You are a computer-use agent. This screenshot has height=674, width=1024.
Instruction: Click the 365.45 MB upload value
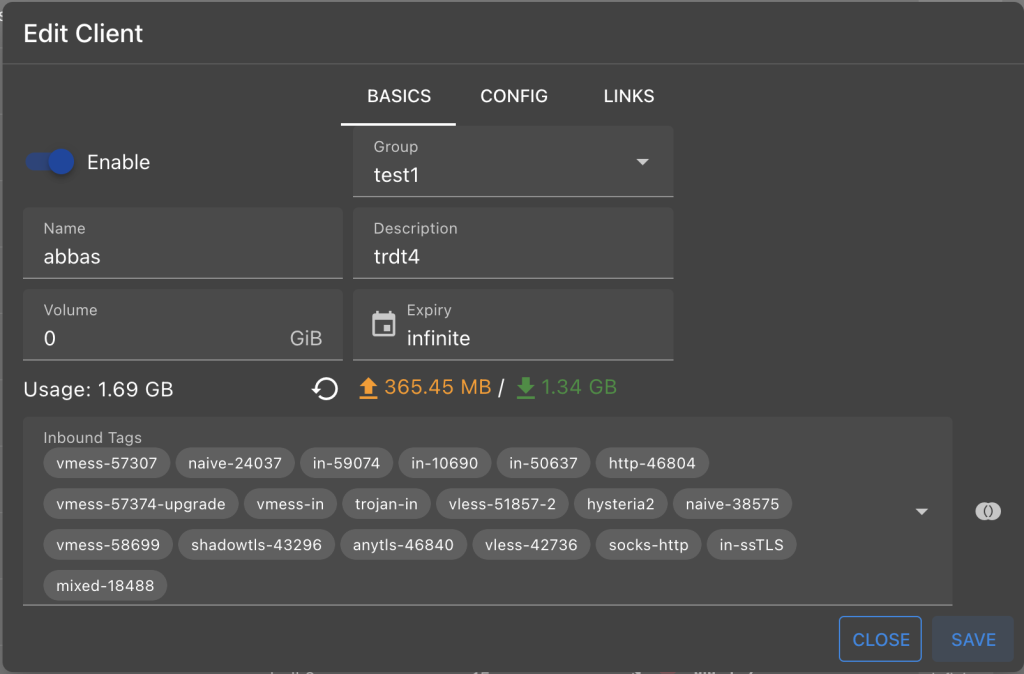coord(438,387)
